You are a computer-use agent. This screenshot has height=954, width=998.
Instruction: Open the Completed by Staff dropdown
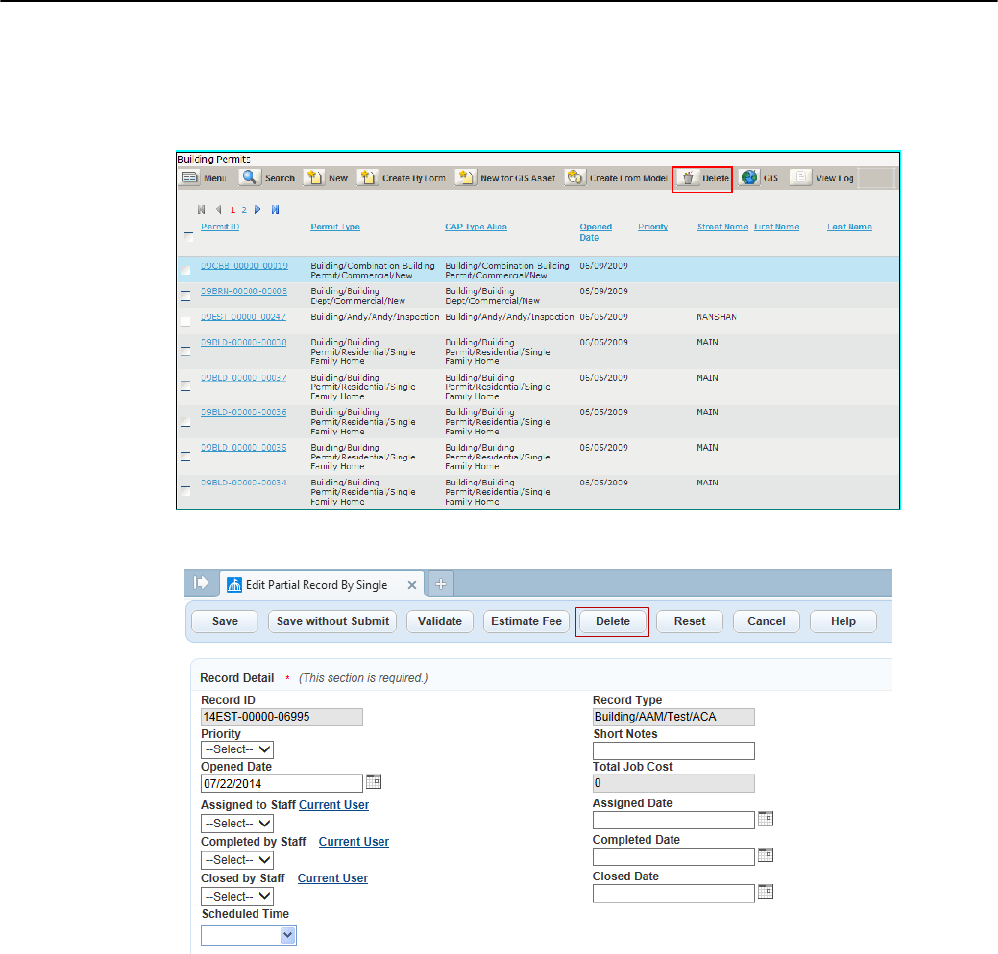click(x=237, y=860)
